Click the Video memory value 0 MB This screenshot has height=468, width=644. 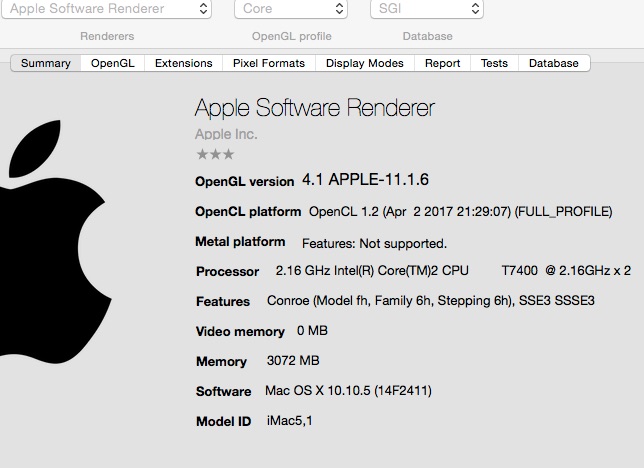(312, 331)
